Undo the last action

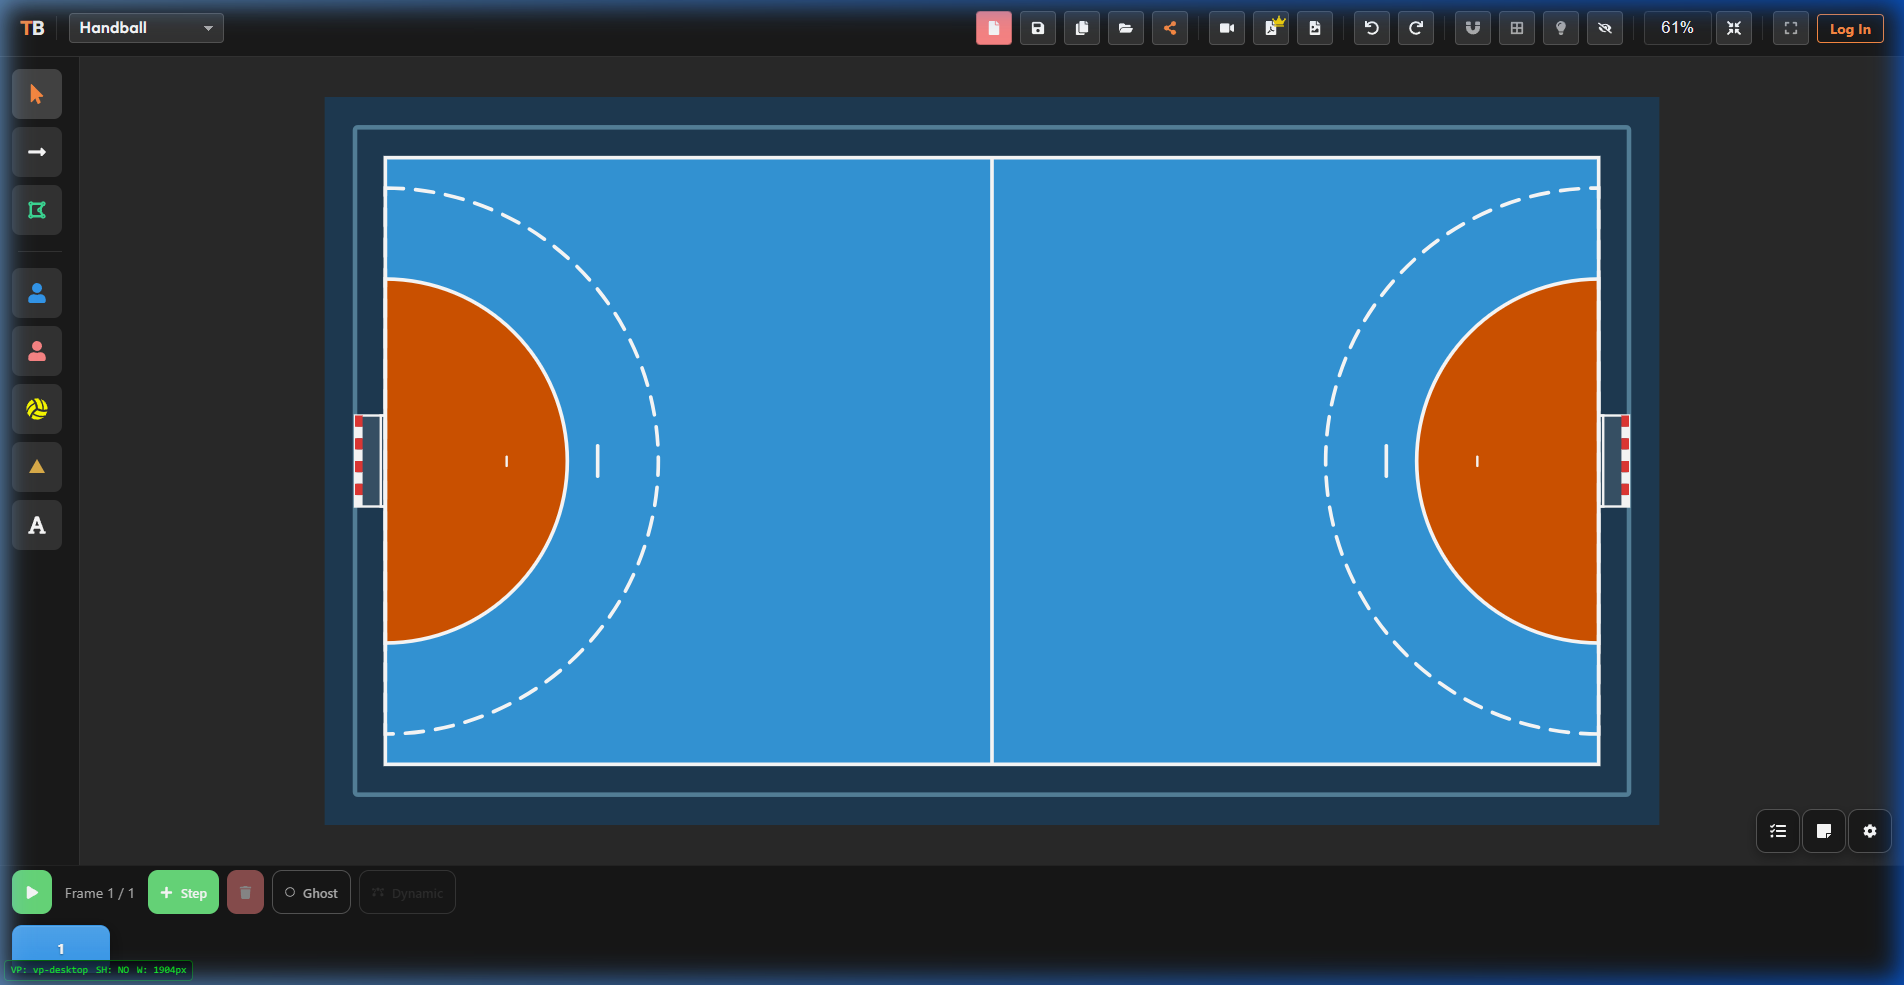pos(1371,28)
